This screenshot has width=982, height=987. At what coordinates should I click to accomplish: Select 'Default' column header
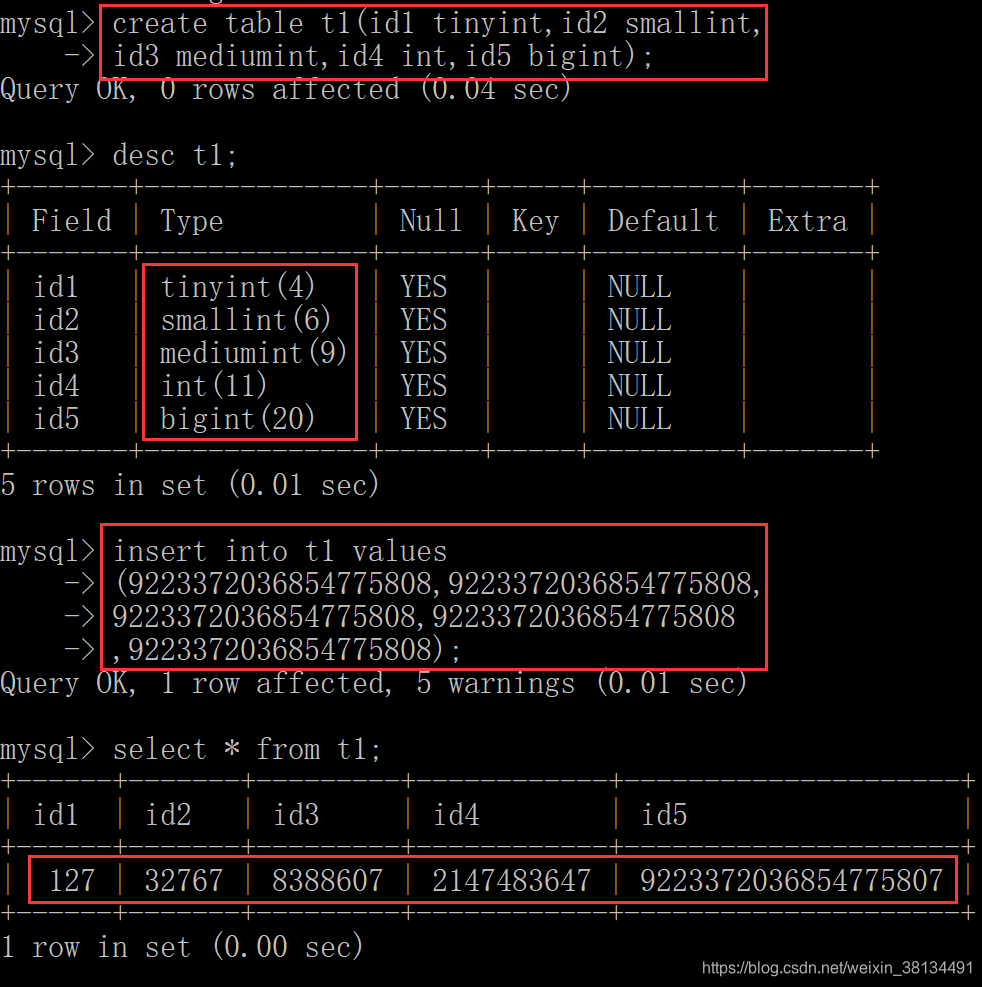point(663,221)
